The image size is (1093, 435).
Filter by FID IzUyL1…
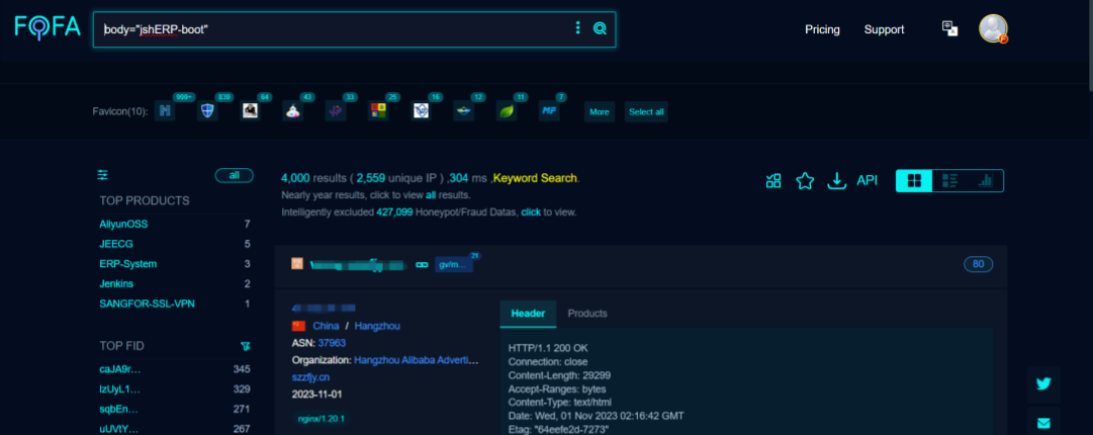pos(119,389)
